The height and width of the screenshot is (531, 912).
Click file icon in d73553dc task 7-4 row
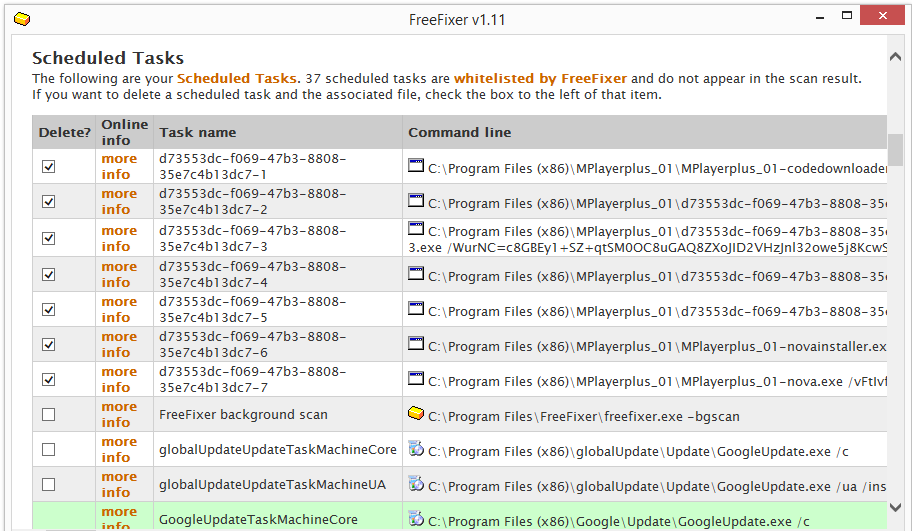[x=416, y=273]
